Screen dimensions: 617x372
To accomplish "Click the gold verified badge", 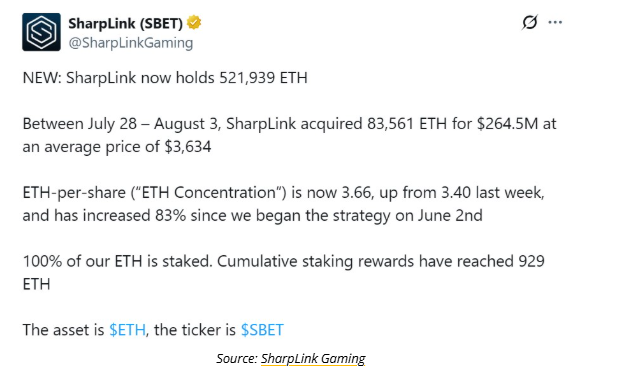I will pos(194,22).
